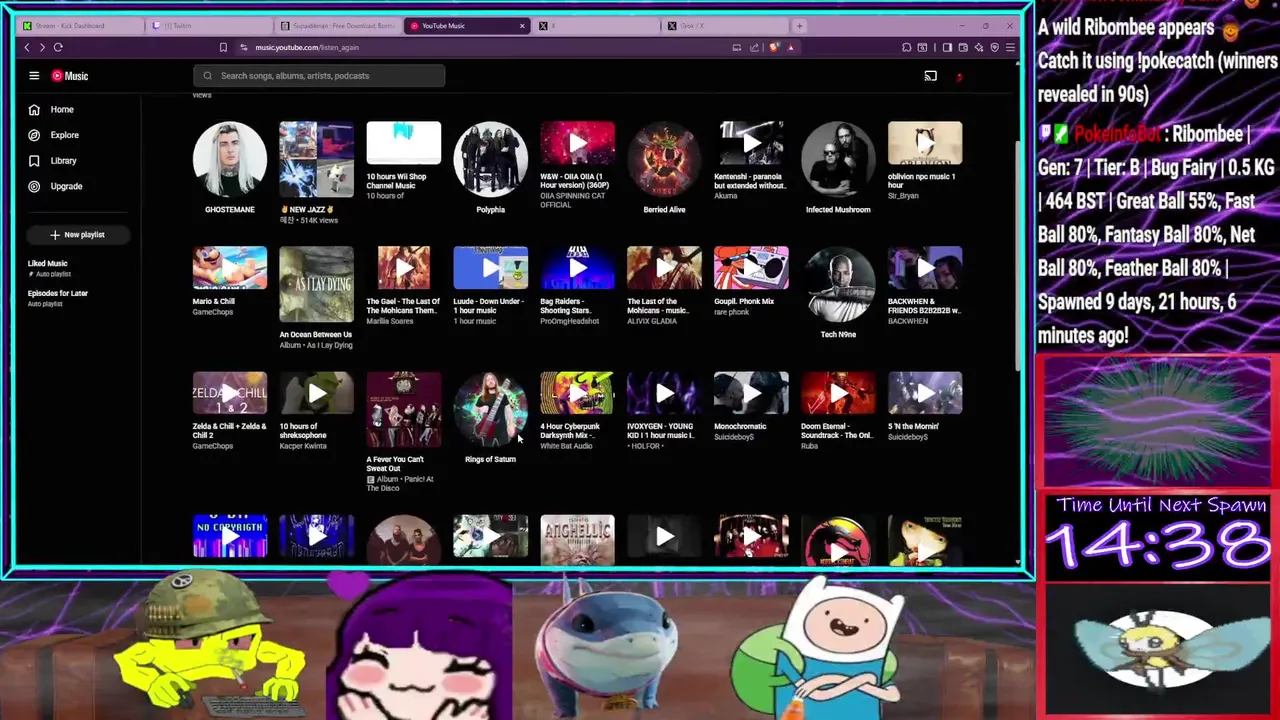This screenshot has height=720, width=1280.
Task: Open a new browser tab
Action: (x=799, y=25)
